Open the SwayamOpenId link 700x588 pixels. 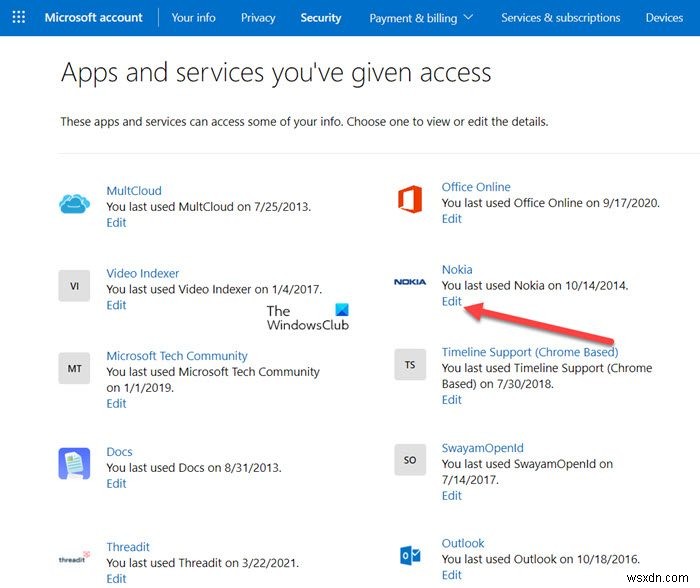[x=482, y=448]
